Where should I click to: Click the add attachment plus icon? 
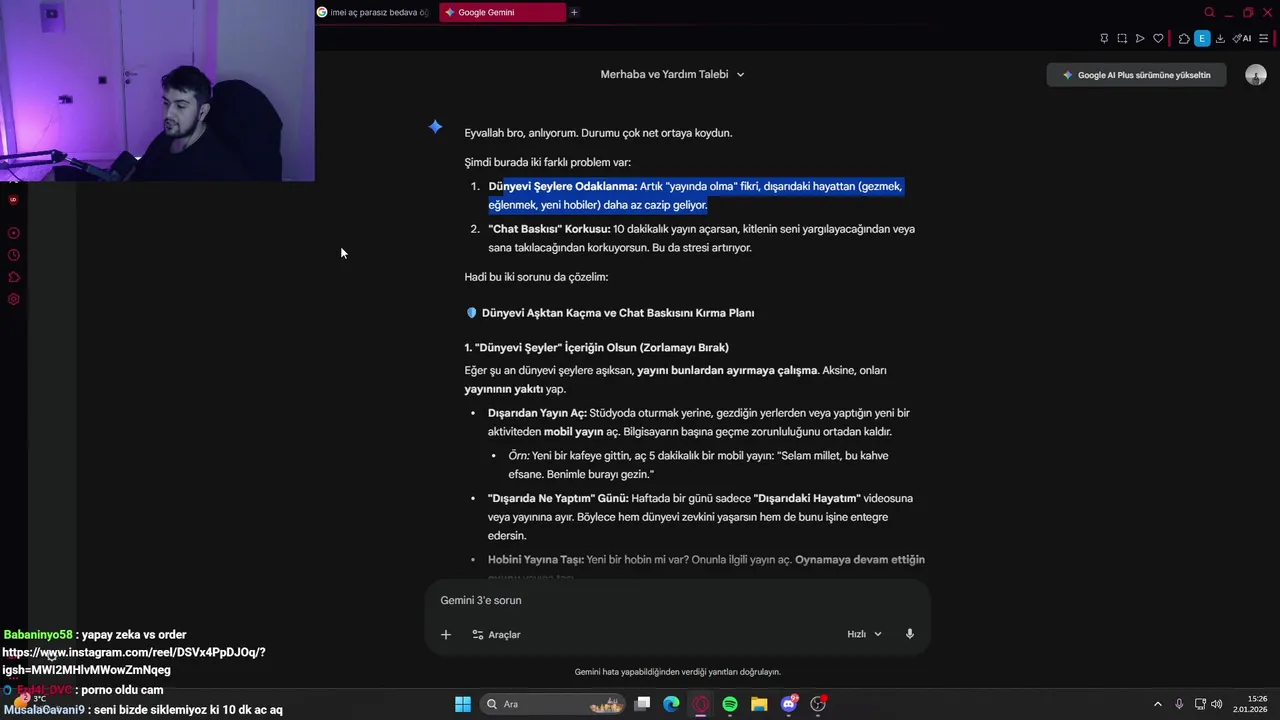[446, 634]
